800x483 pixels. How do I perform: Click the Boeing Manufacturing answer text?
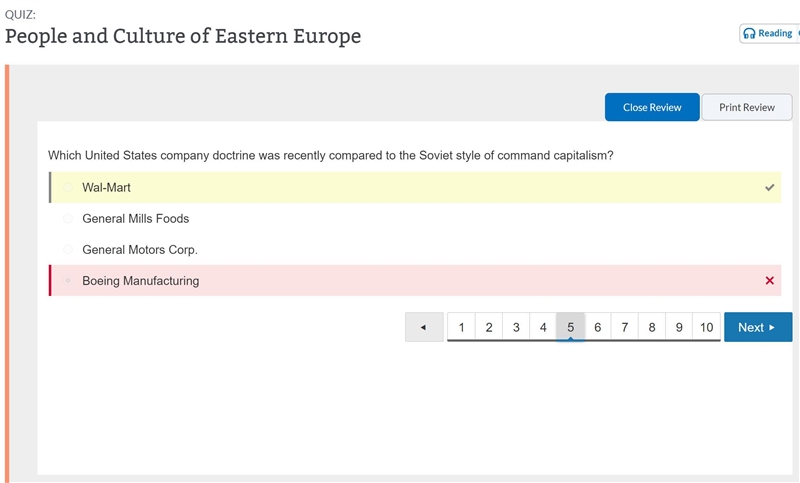(141, 281)
